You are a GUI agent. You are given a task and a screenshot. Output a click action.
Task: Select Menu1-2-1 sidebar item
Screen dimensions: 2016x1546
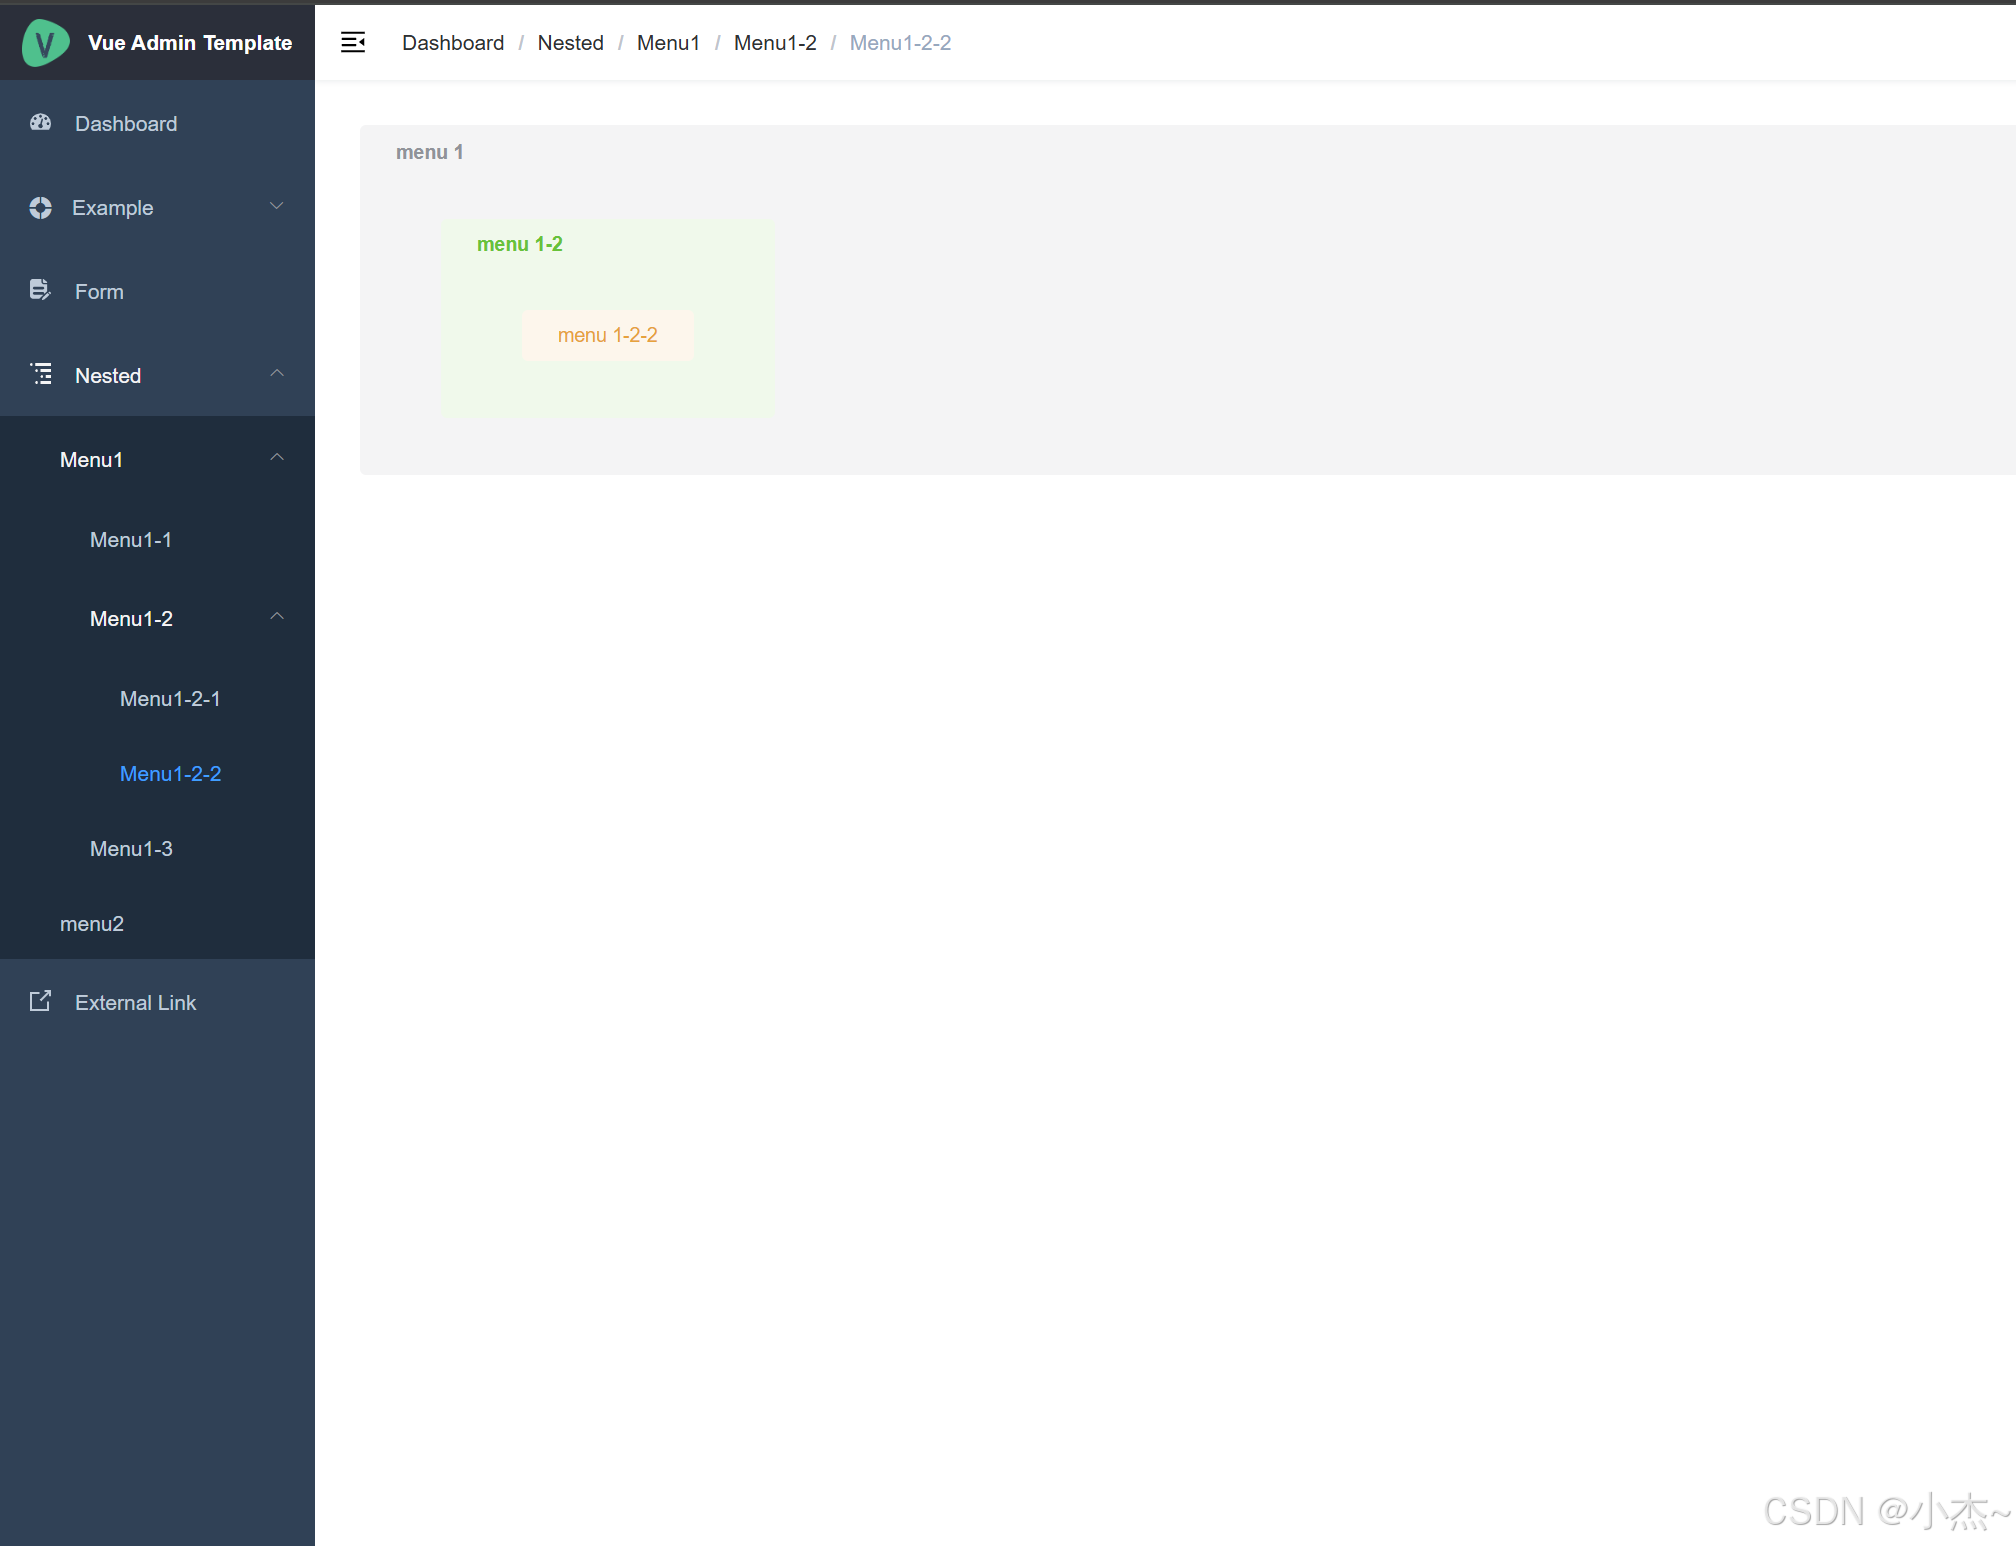pos(170,699)
